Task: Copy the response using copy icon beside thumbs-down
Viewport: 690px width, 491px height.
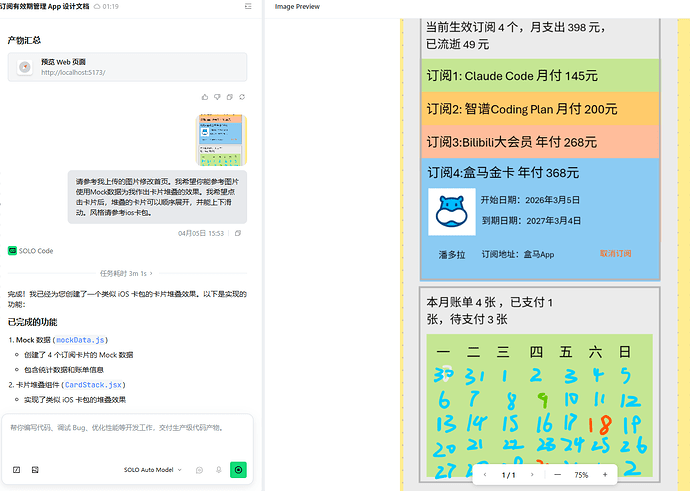Action: point(229,97)
